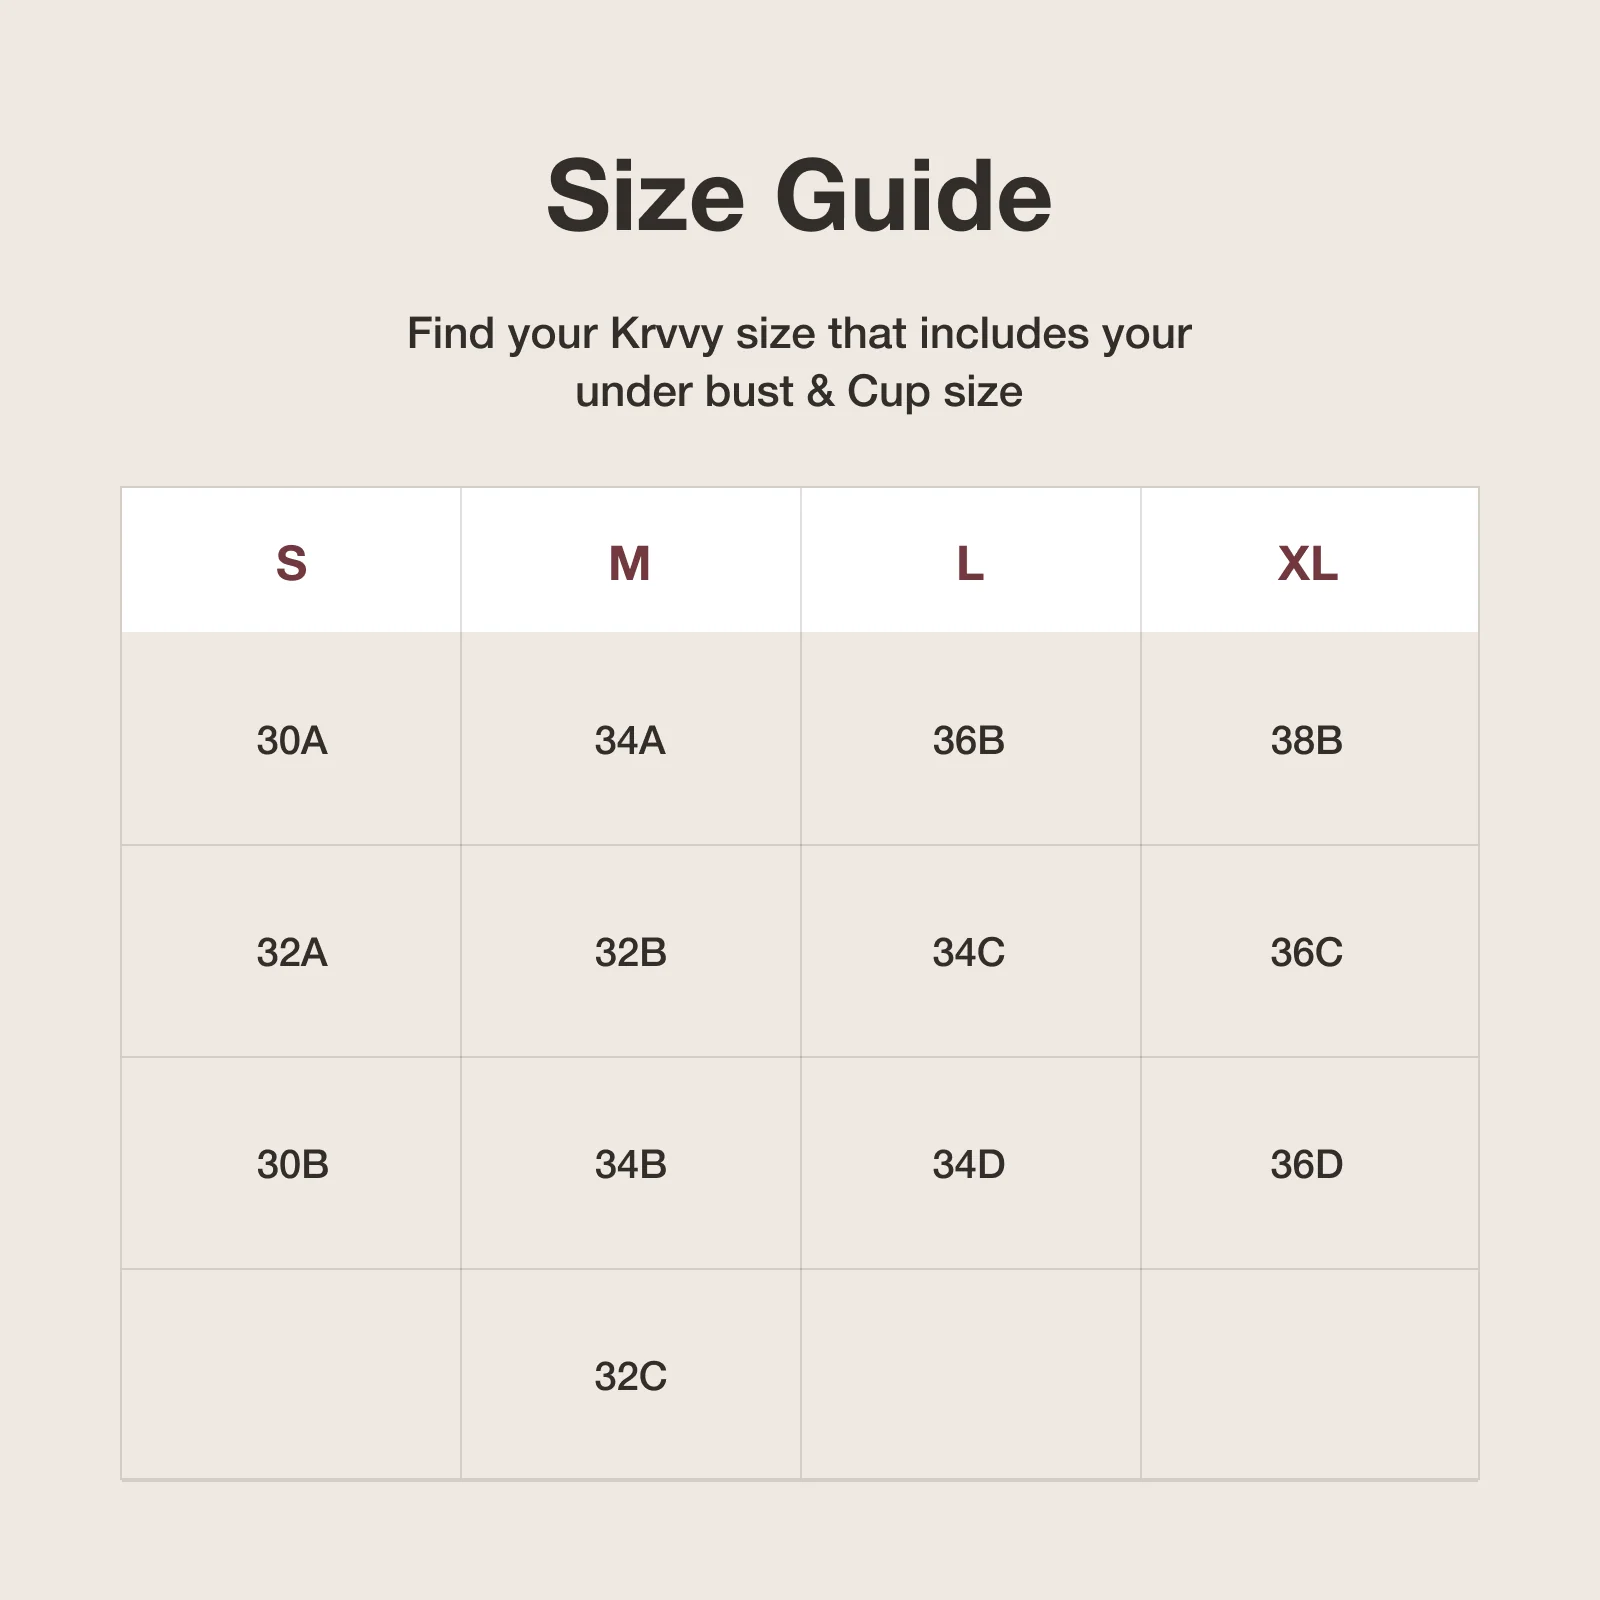Image resolution: width=1600 pixels, height=1600 pixels.
Task: Select the 36C size cell
Action: 1307,953
